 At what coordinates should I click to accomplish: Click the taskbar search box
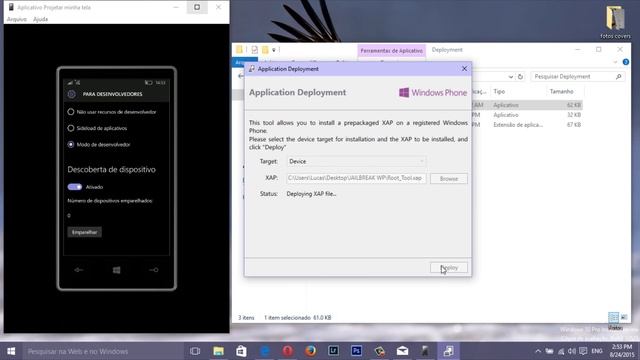[102, 351]
